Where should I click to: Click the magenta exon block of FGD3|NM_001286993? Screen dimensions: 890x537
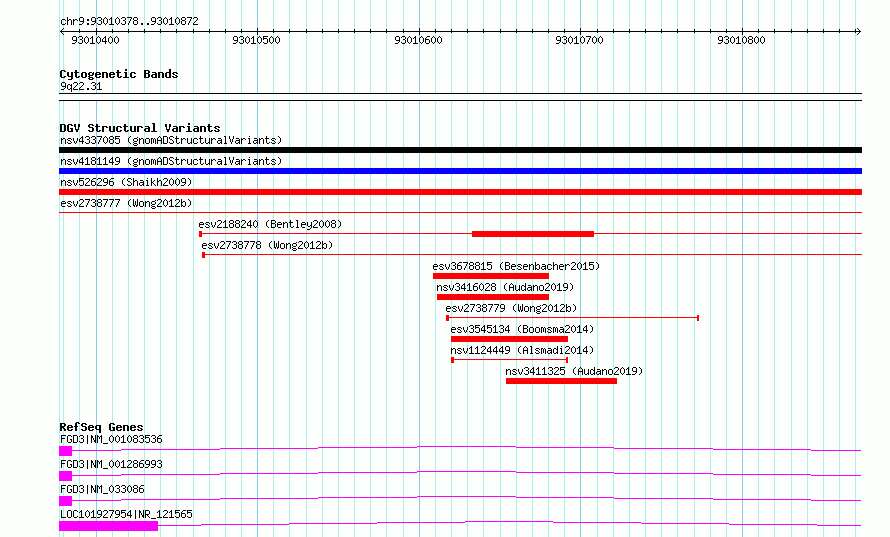pos(66,476)
